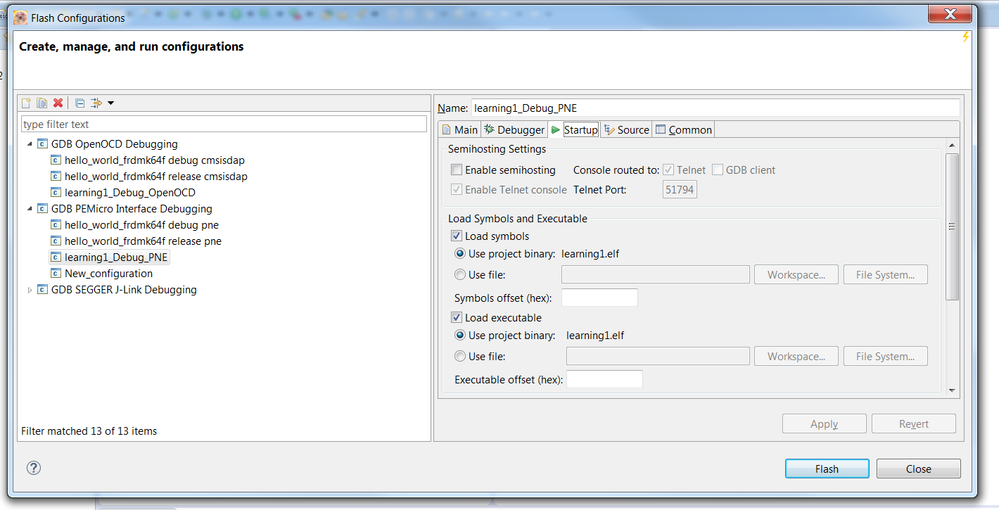
Task: Toggle Enable Telnet console checkbox
Action: point(456,189)
